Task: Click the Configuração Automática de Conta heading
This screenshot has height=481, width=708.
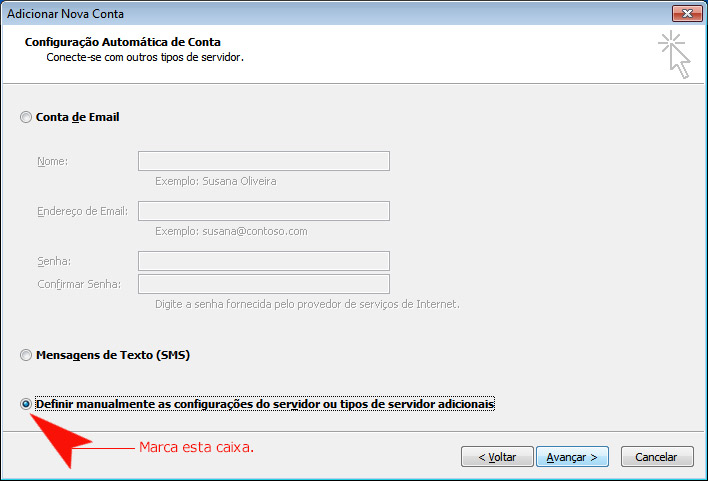Action: pyautogui.click(x=123, y=42)
